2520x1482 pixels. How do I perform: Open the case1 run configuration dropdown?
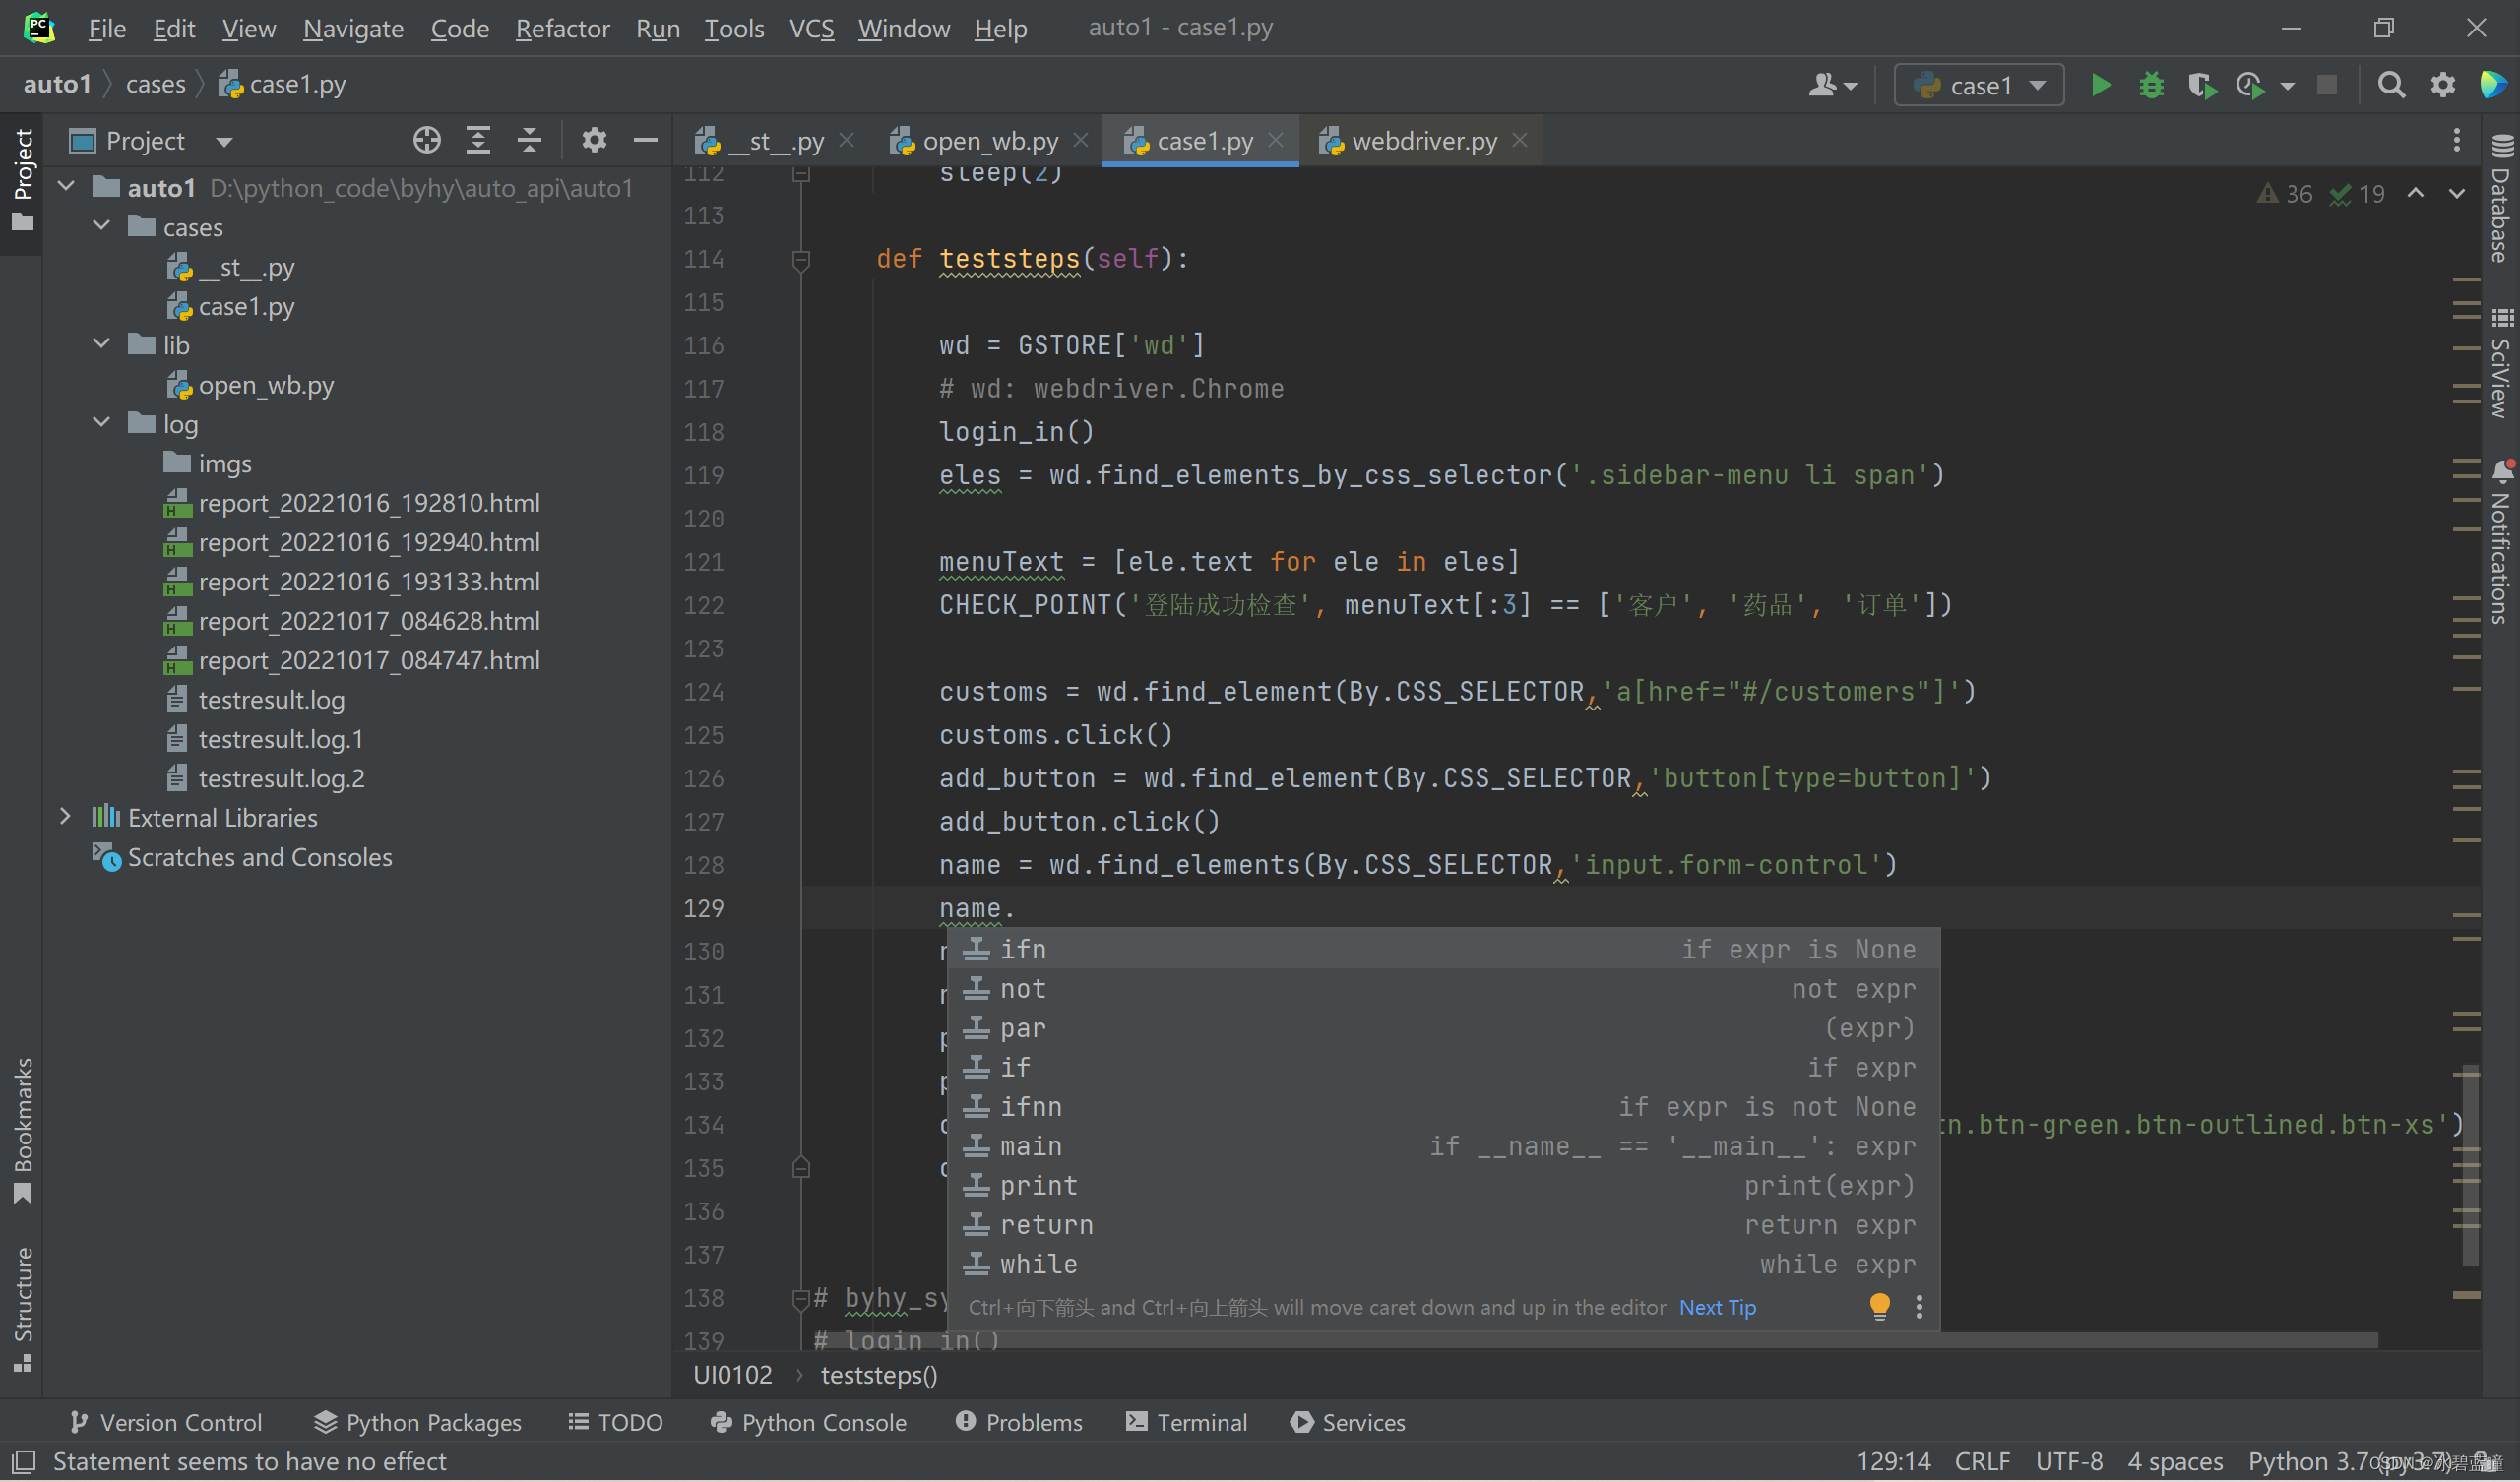point(1979,85)
